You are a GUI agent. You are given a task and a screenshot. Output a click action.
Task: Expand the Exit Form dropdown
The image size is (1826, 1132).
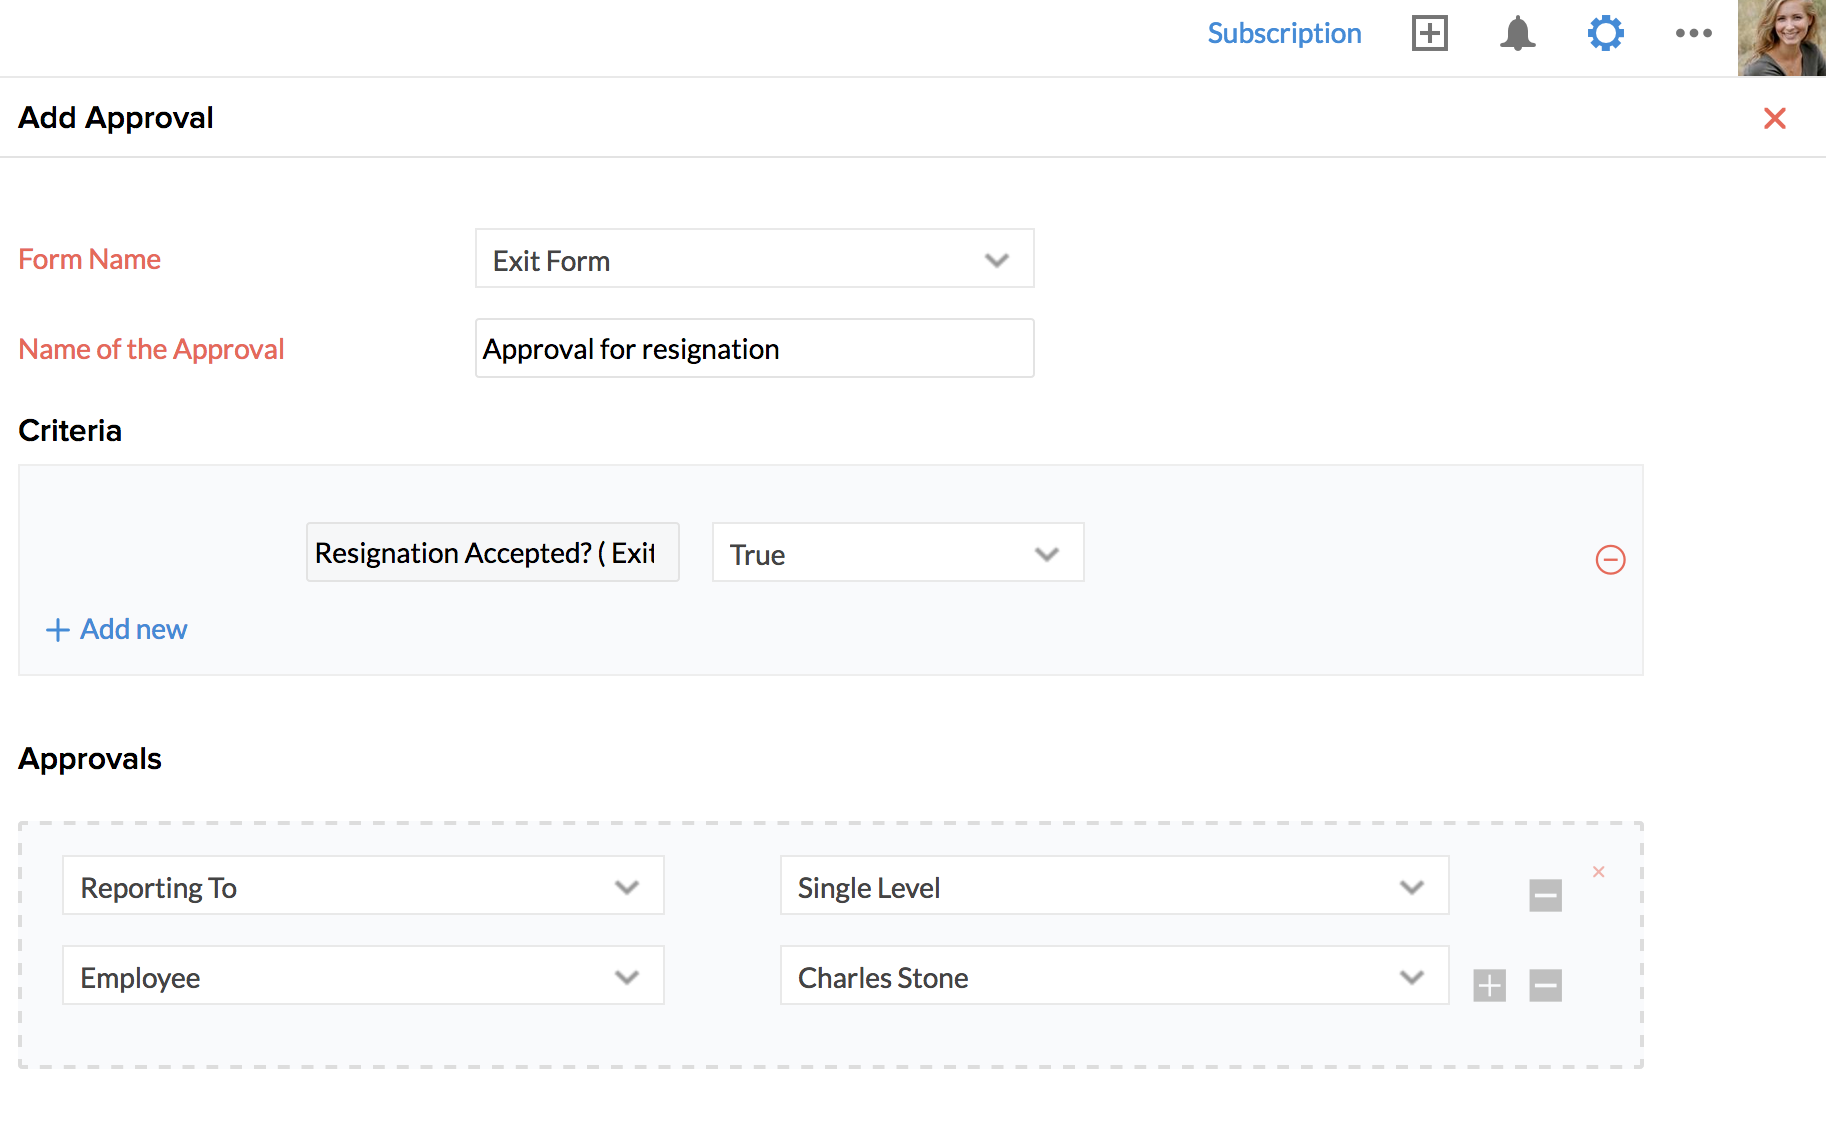coord(754,259)
